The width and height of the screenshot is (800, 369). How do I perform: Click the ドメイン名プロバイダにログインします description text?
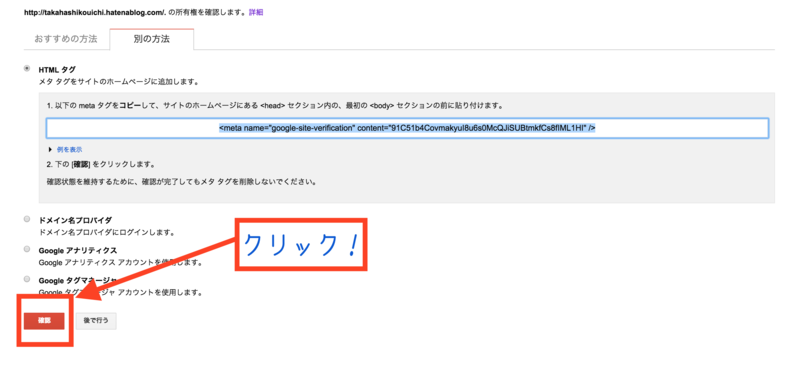[x=107, y=232]
